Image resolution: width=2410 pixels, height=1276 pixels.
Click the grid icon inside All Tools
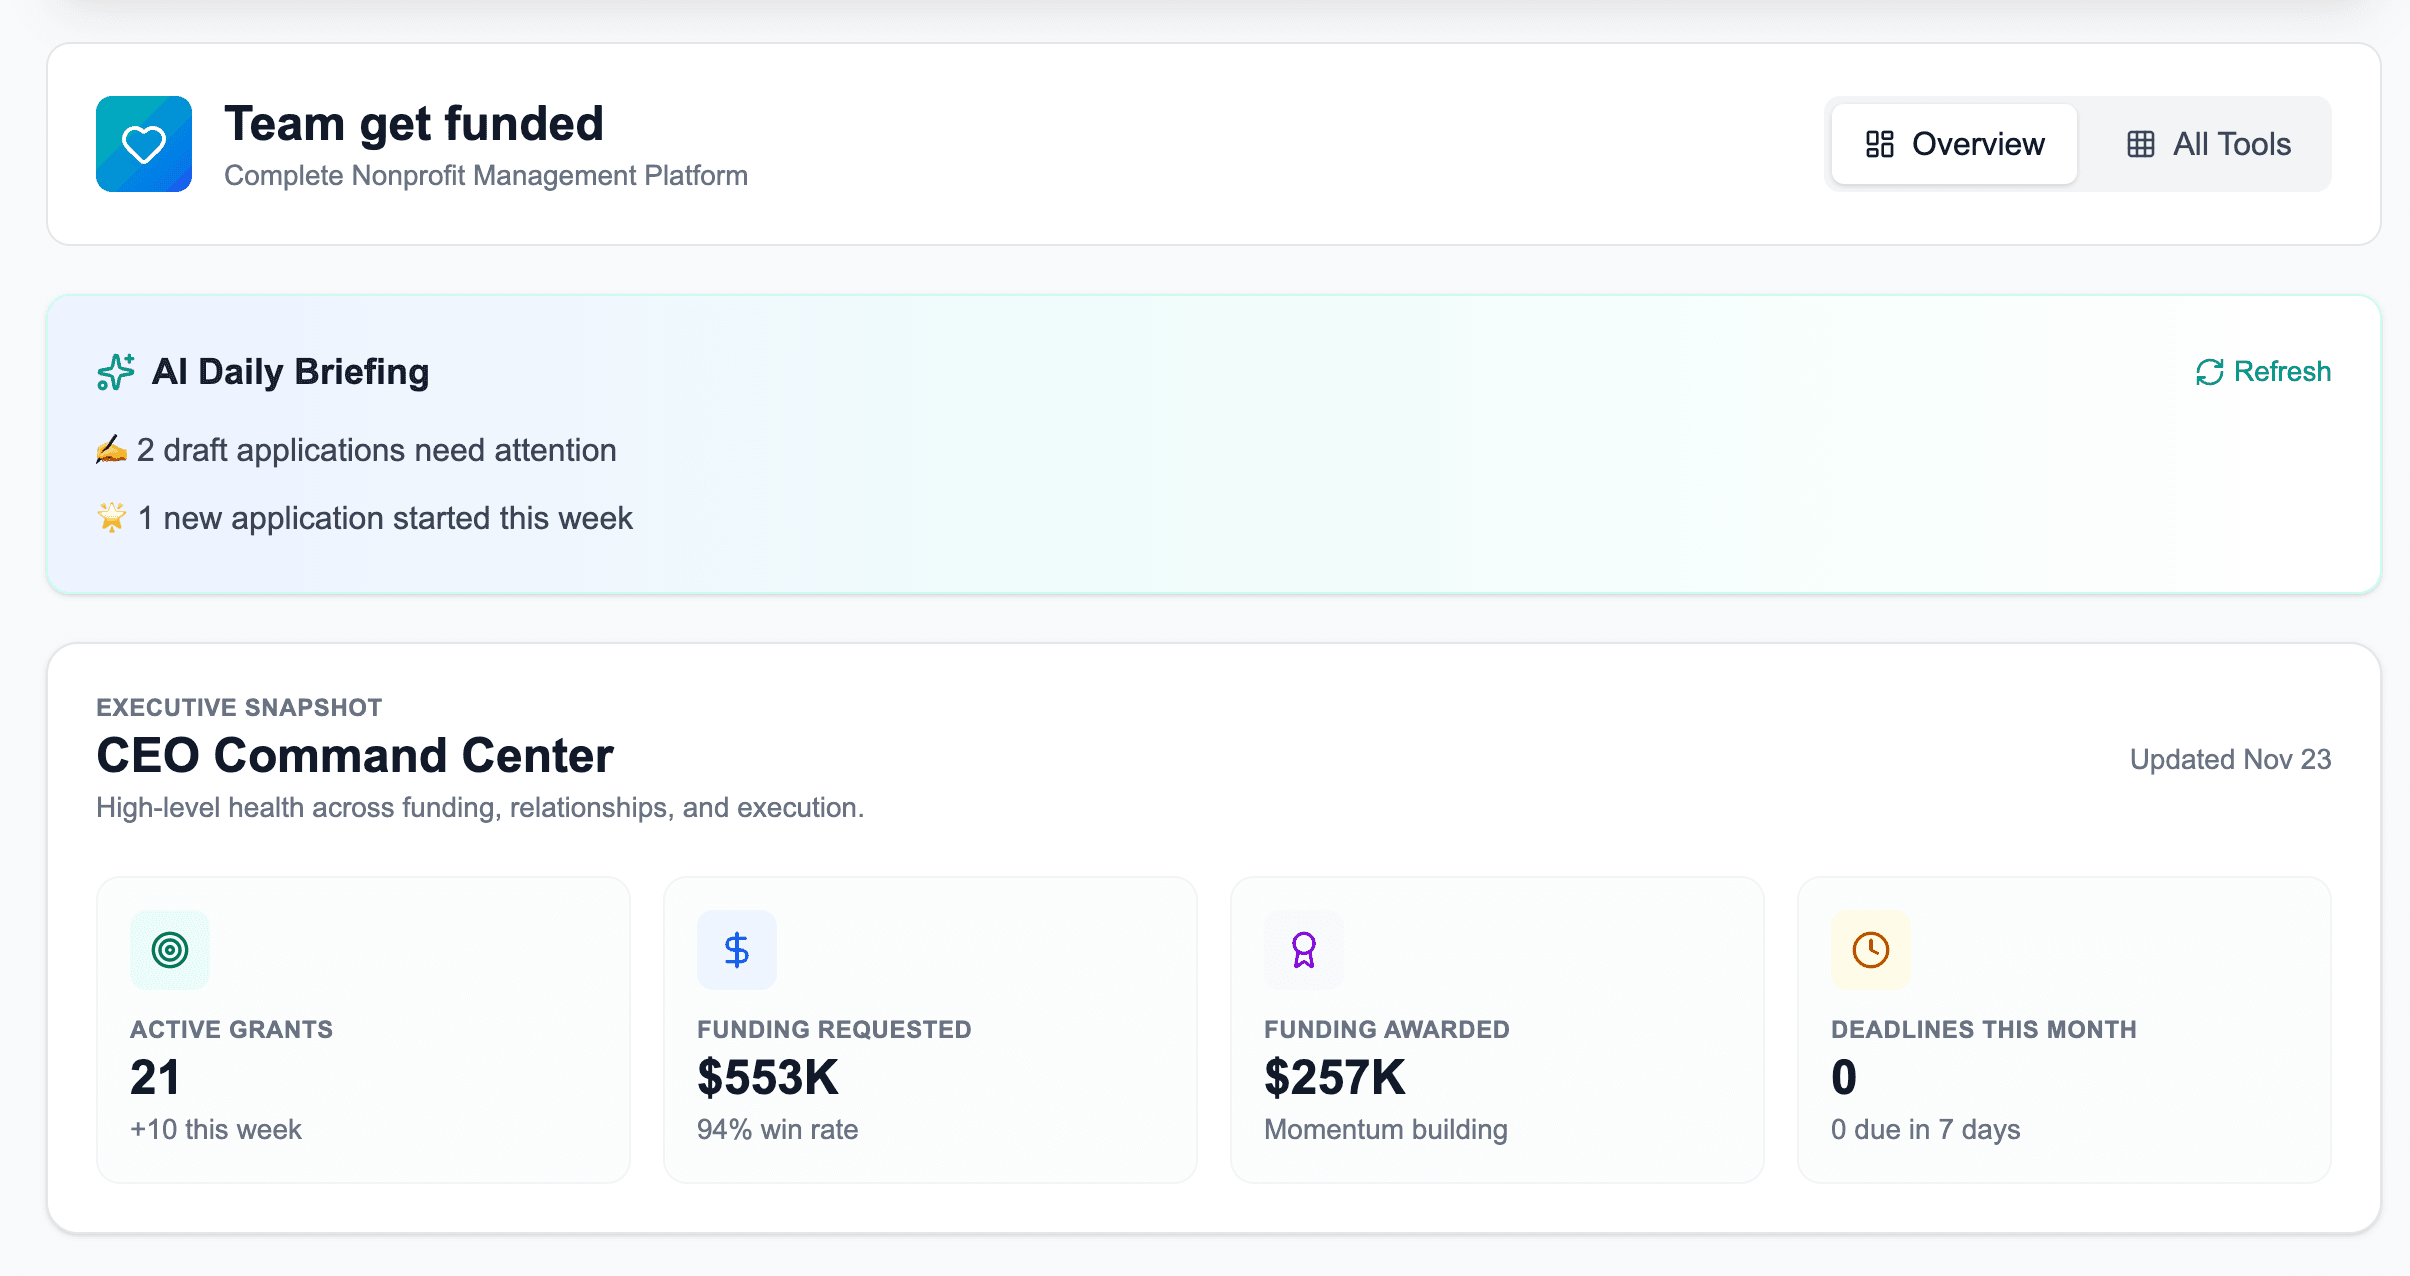[x=2141, y=143]
